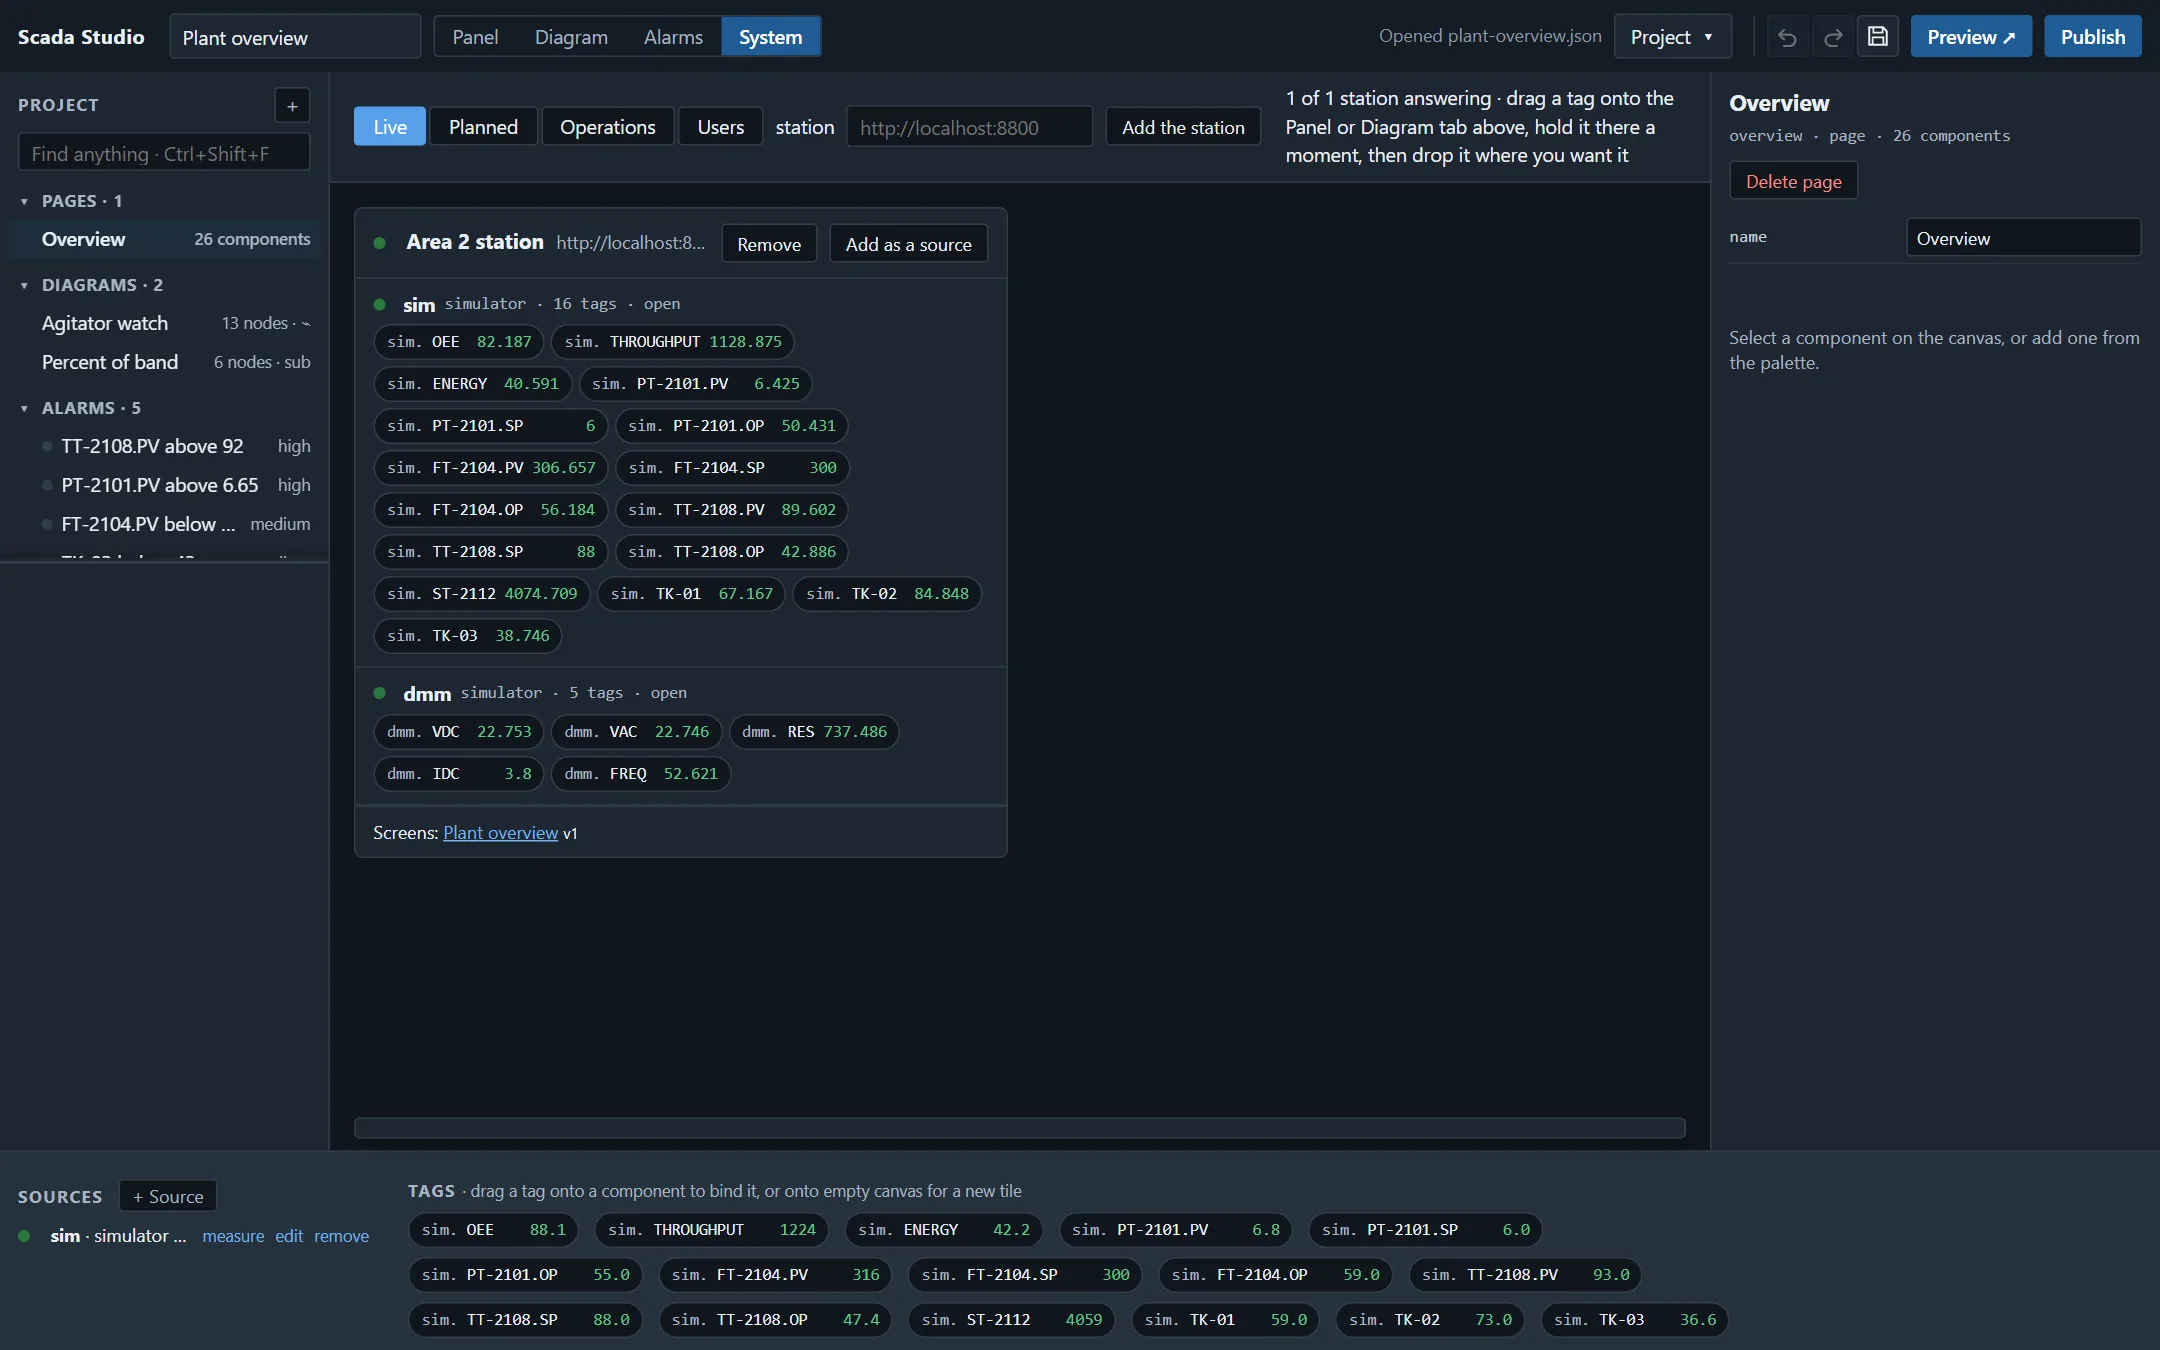Viewport: 2160px width, 1350px height.
Task: Click bottom tag sim. ST-2112 4059
Action: [1012, 1320]
